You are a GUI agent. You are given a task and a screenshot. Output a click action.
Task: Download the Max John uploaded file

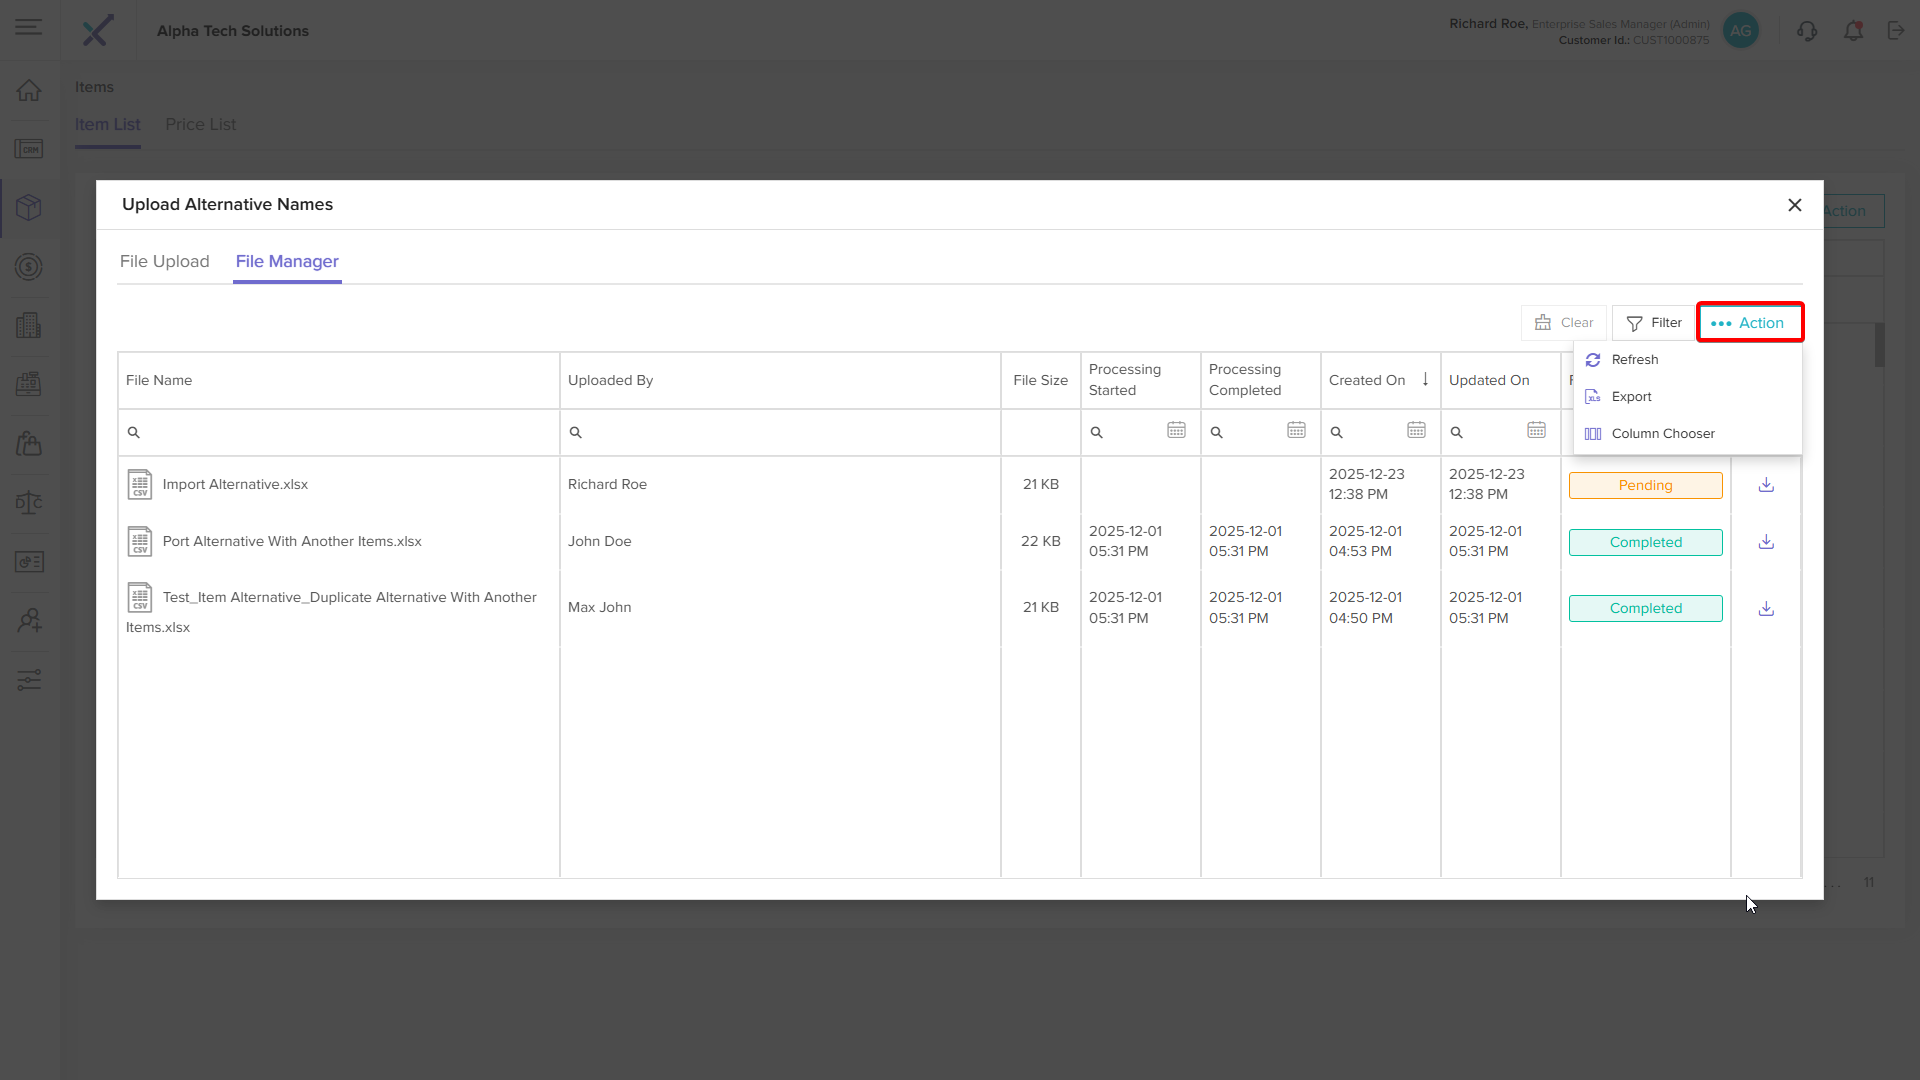click(1766, 608)
